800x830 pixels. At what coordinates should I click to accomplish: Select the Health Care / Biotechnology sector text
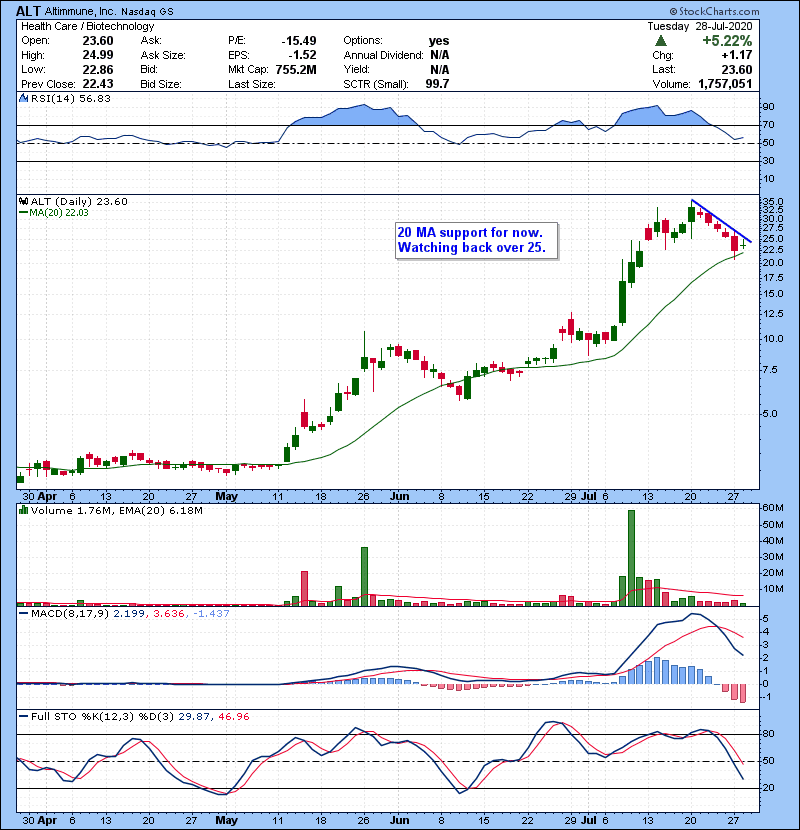coord(87,26)
